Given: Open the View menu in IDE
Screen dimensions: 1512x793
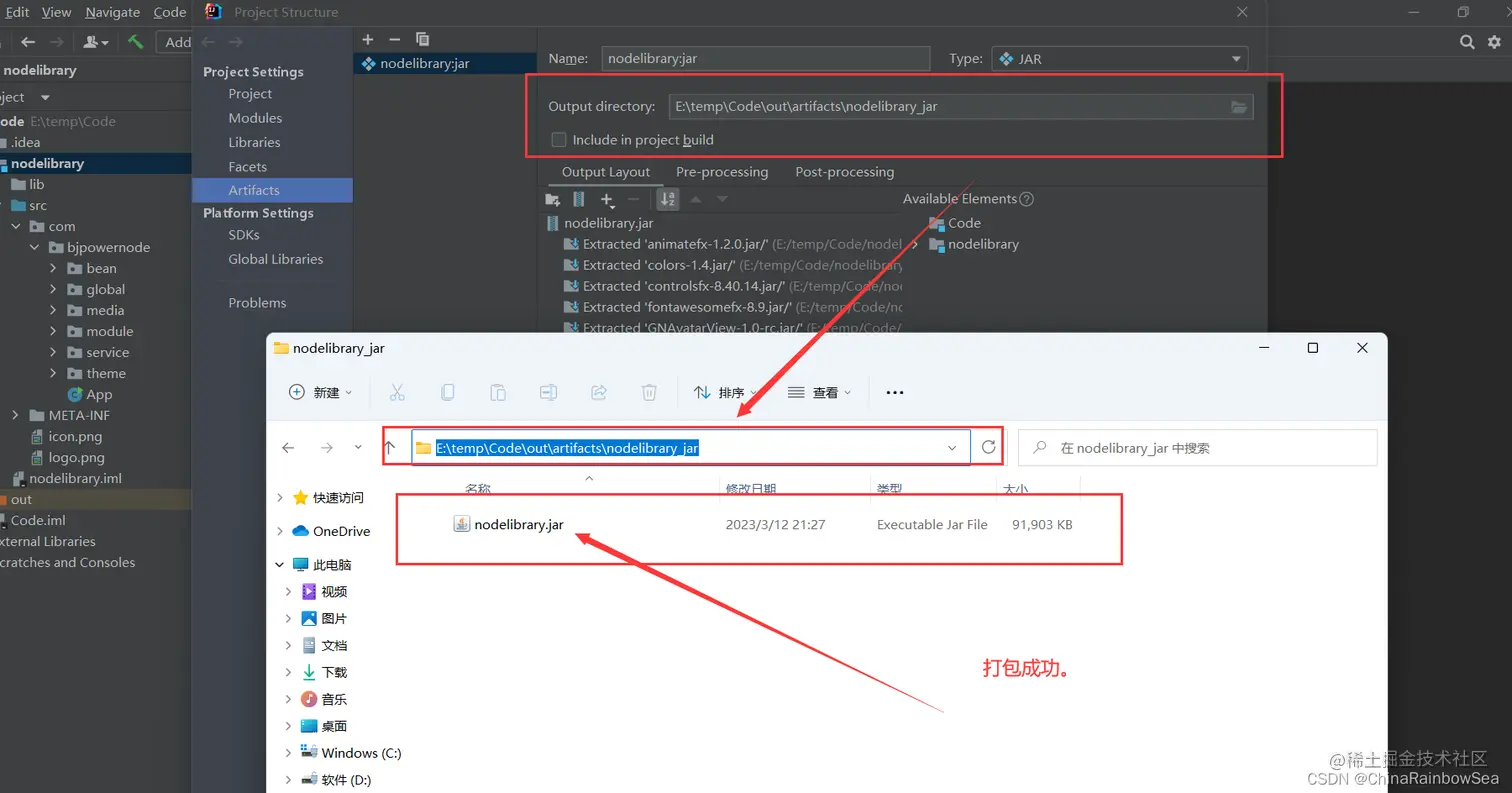Looking at the screenshot, I should (57, 12).
